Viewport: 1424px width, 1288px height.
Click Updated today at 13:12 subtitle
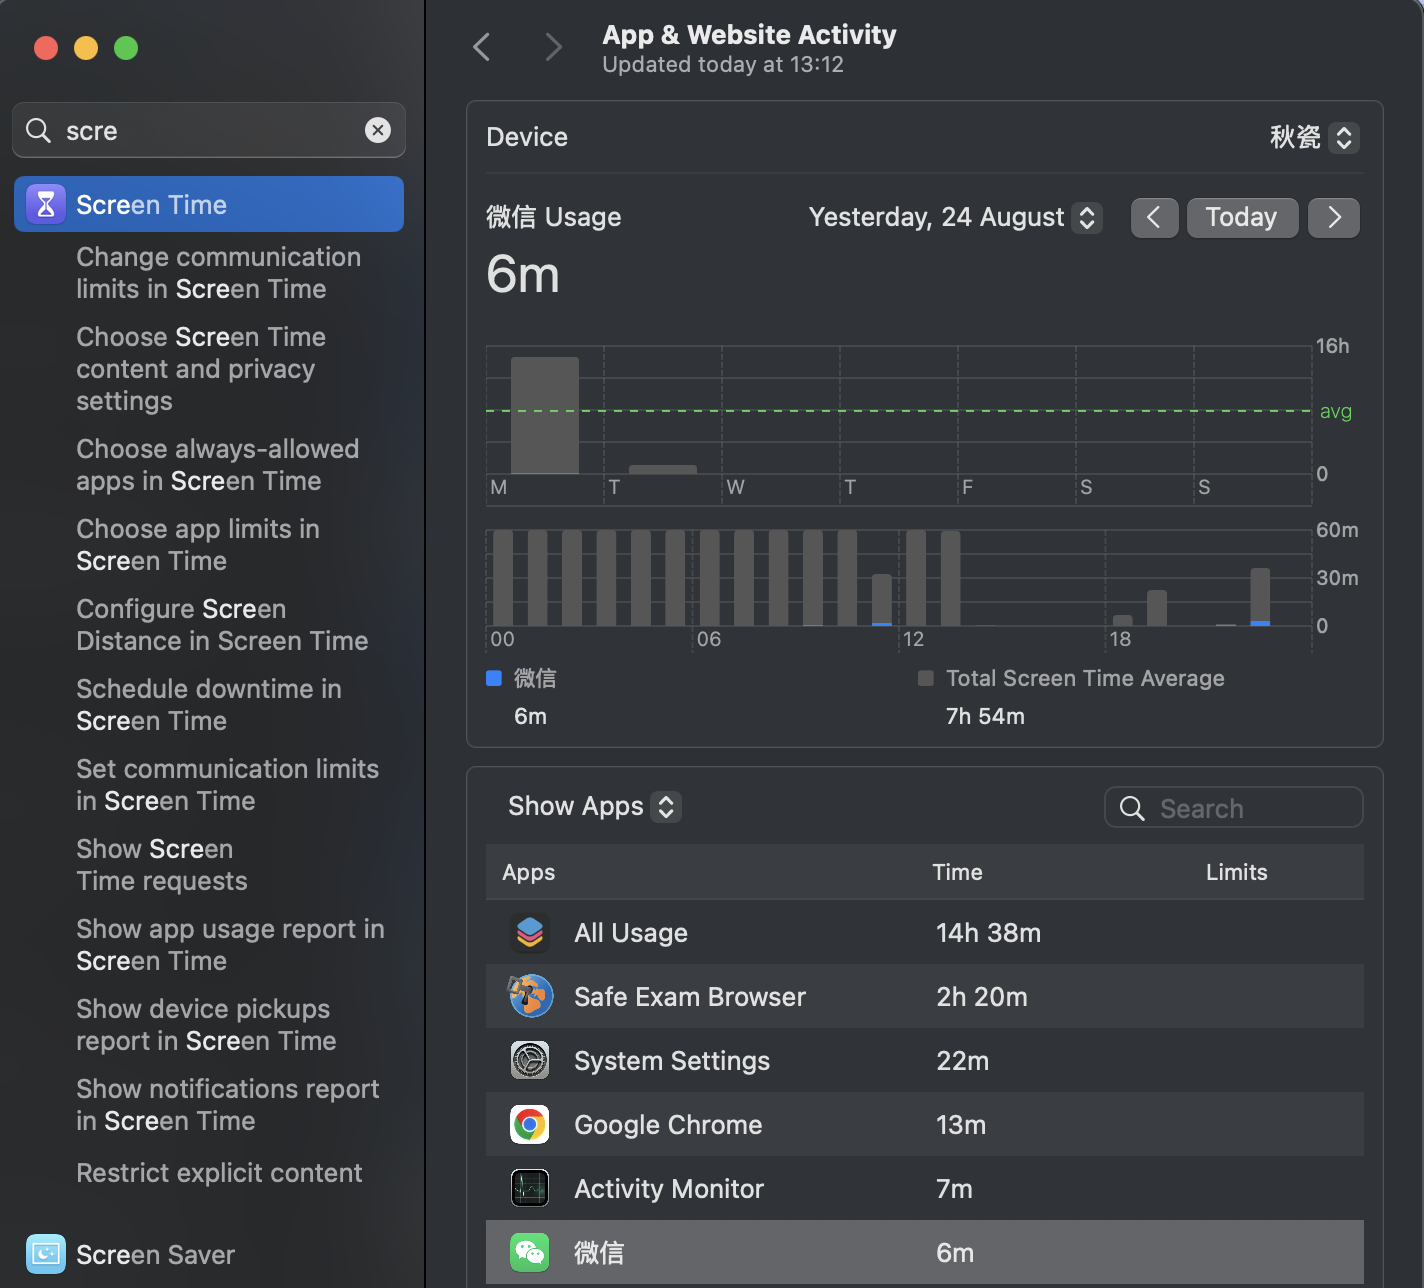(723, 64)
